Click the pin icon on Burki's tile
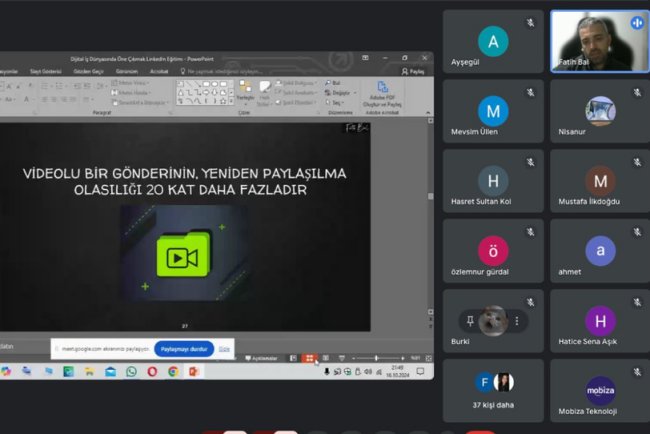650x434 pixels. 468,321
